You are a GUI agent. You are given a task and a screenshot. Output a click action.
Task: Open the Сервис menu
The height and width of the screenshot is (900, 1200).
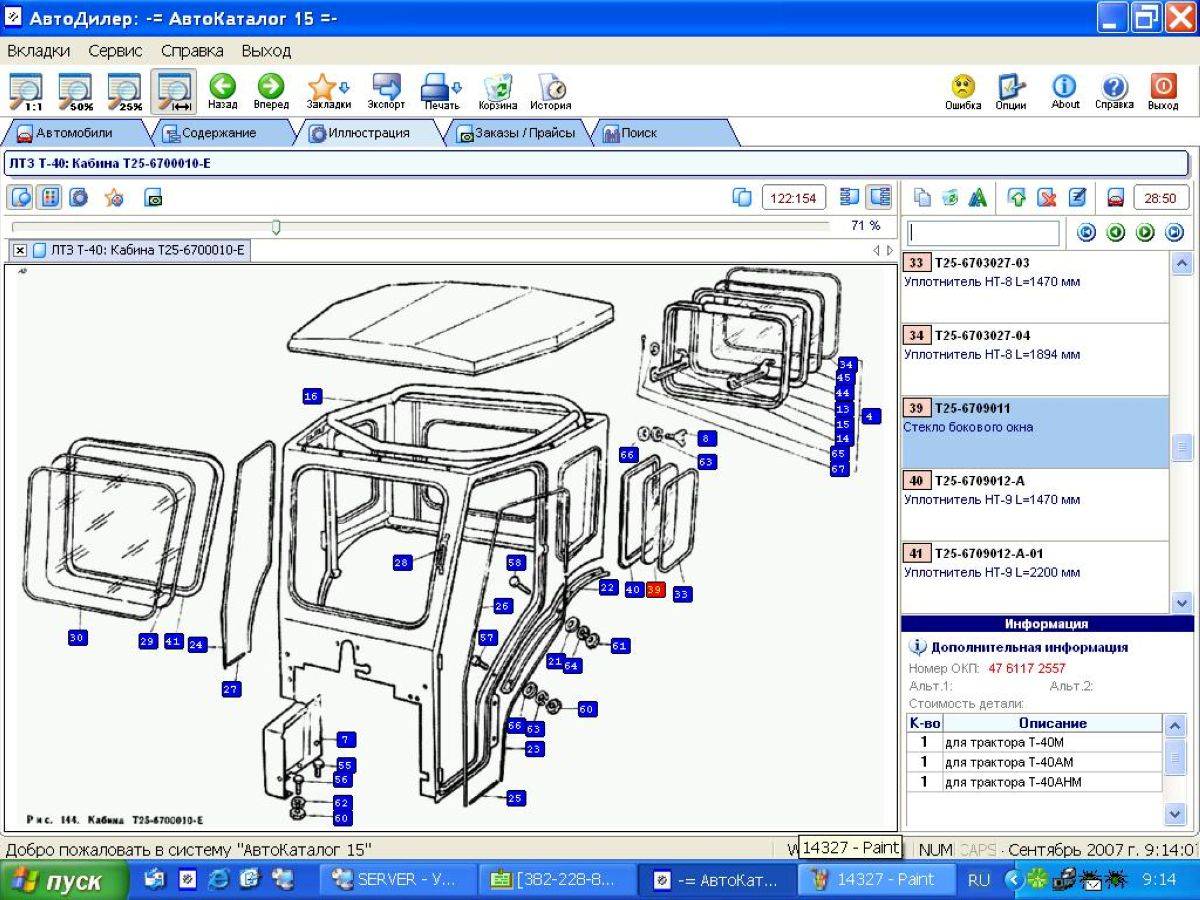pos(115,50)
